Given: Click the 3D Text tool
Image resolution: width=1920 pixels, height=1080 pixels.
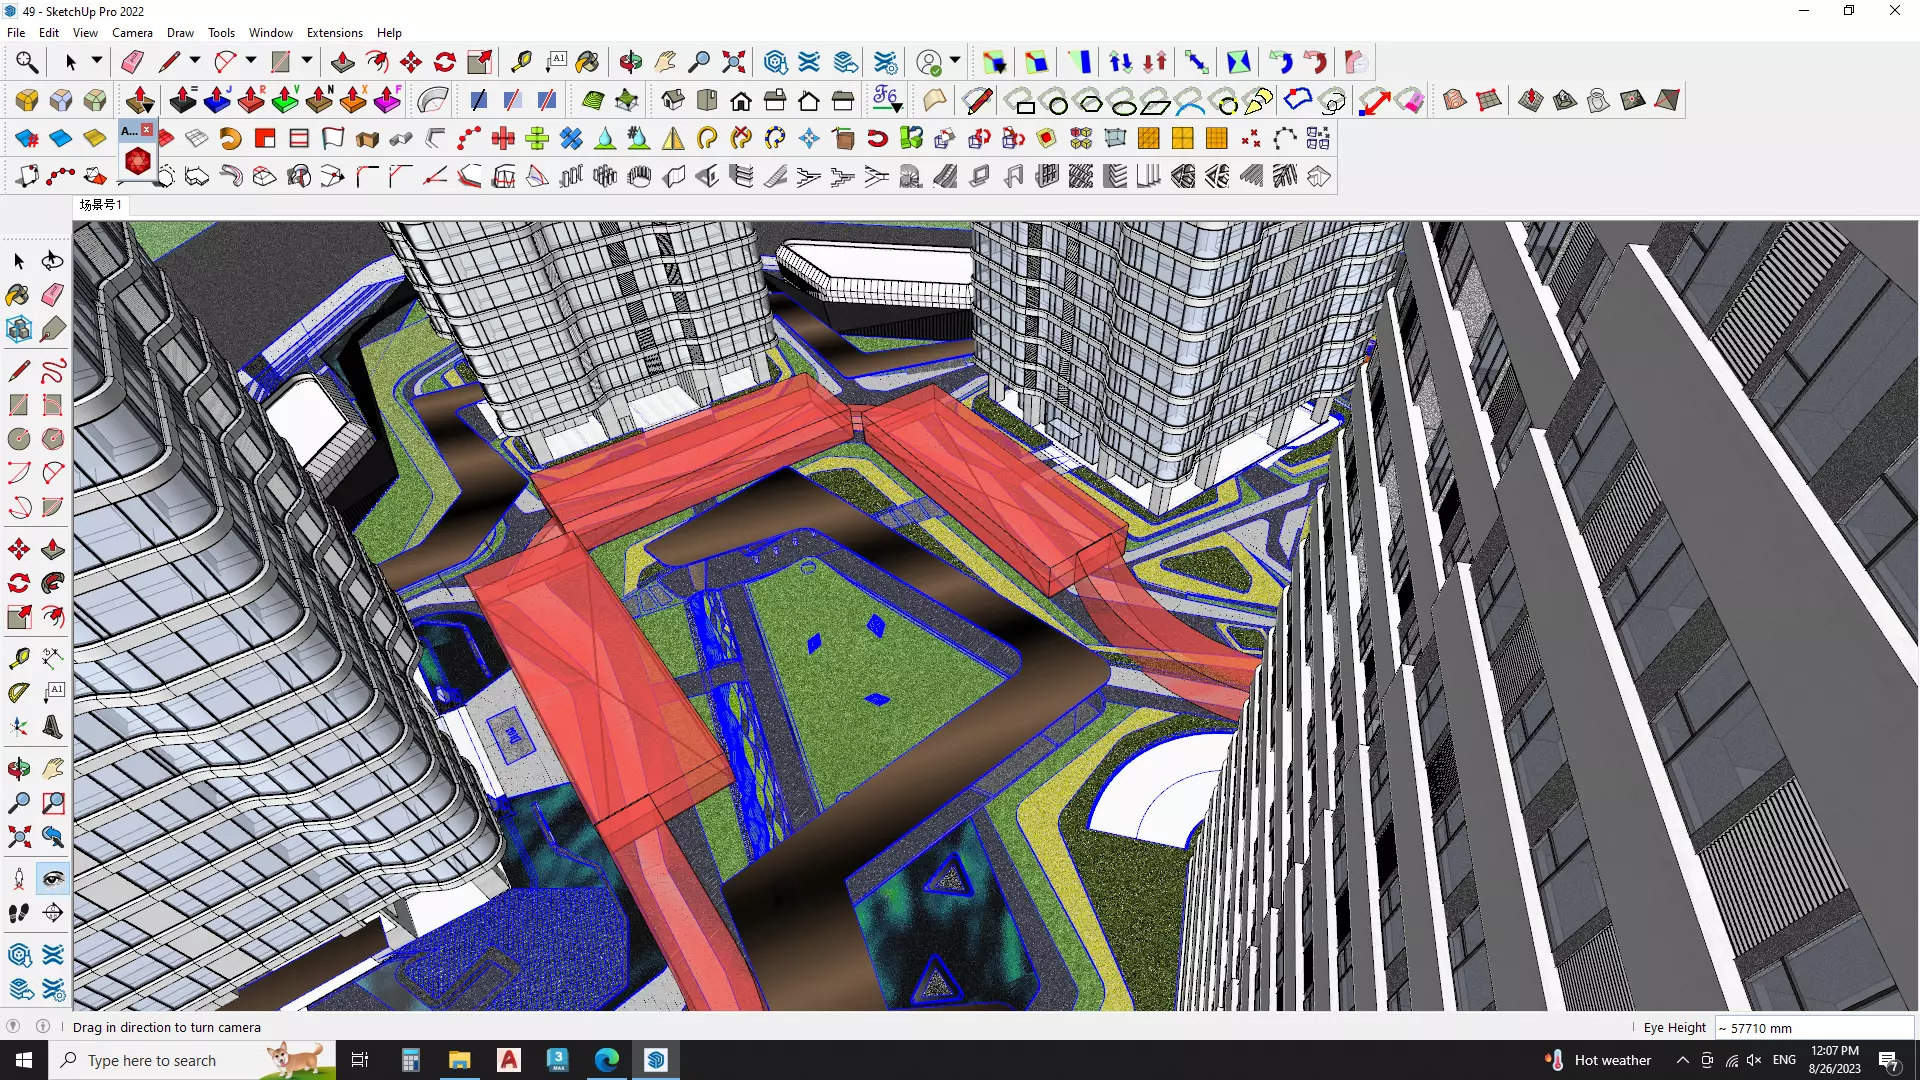Looking at the screenshot, I should tap(52, 727).
